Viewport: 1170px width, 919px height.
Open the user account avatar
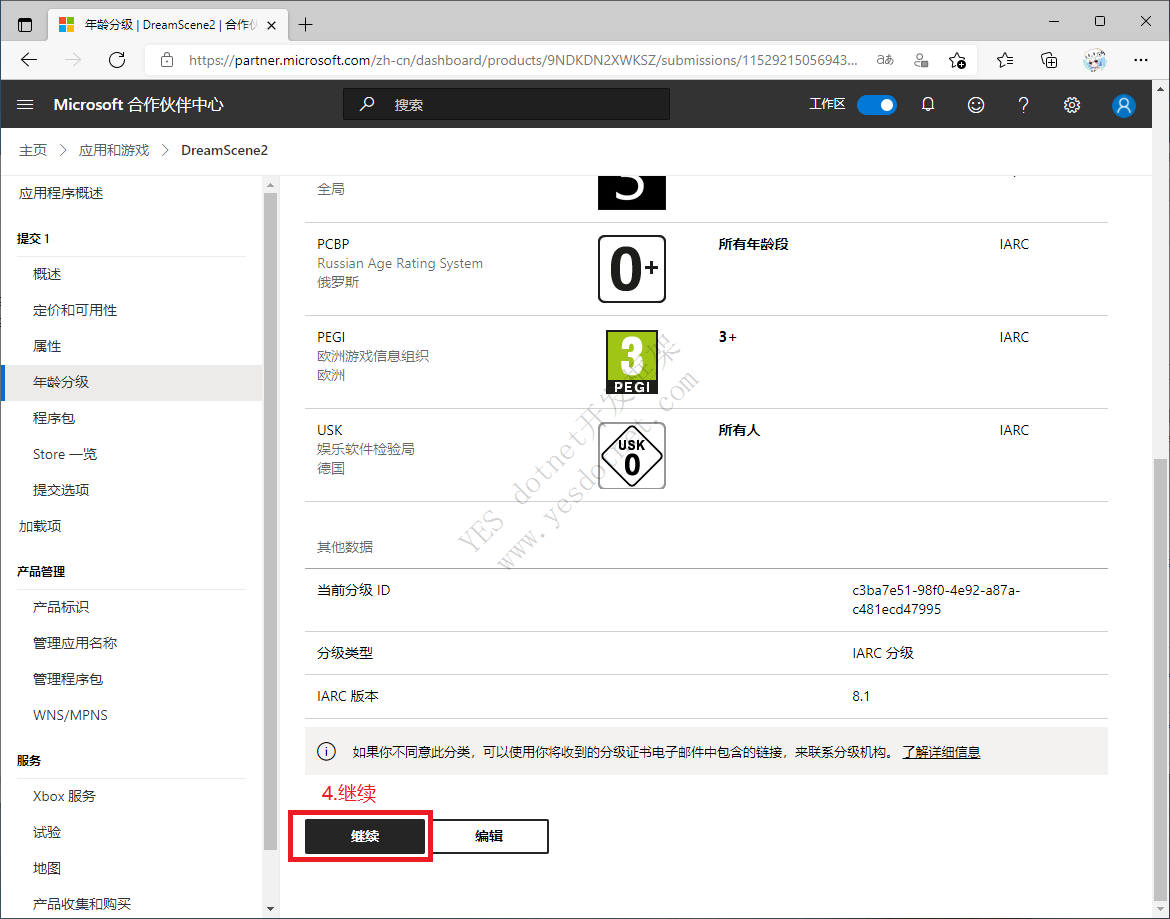[1123, 105]
